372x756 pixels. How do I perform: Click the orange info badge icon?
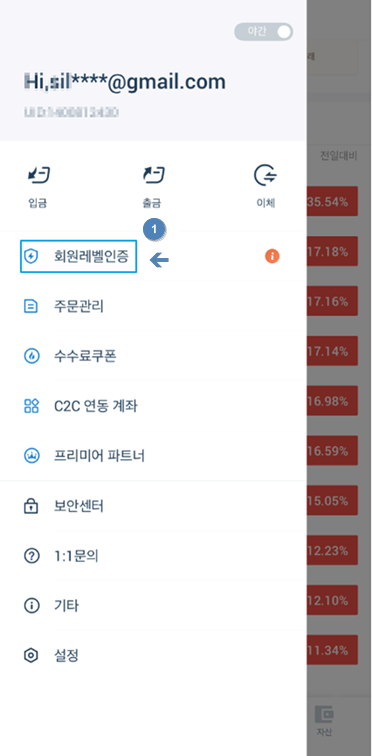click(x=272, y=256)
